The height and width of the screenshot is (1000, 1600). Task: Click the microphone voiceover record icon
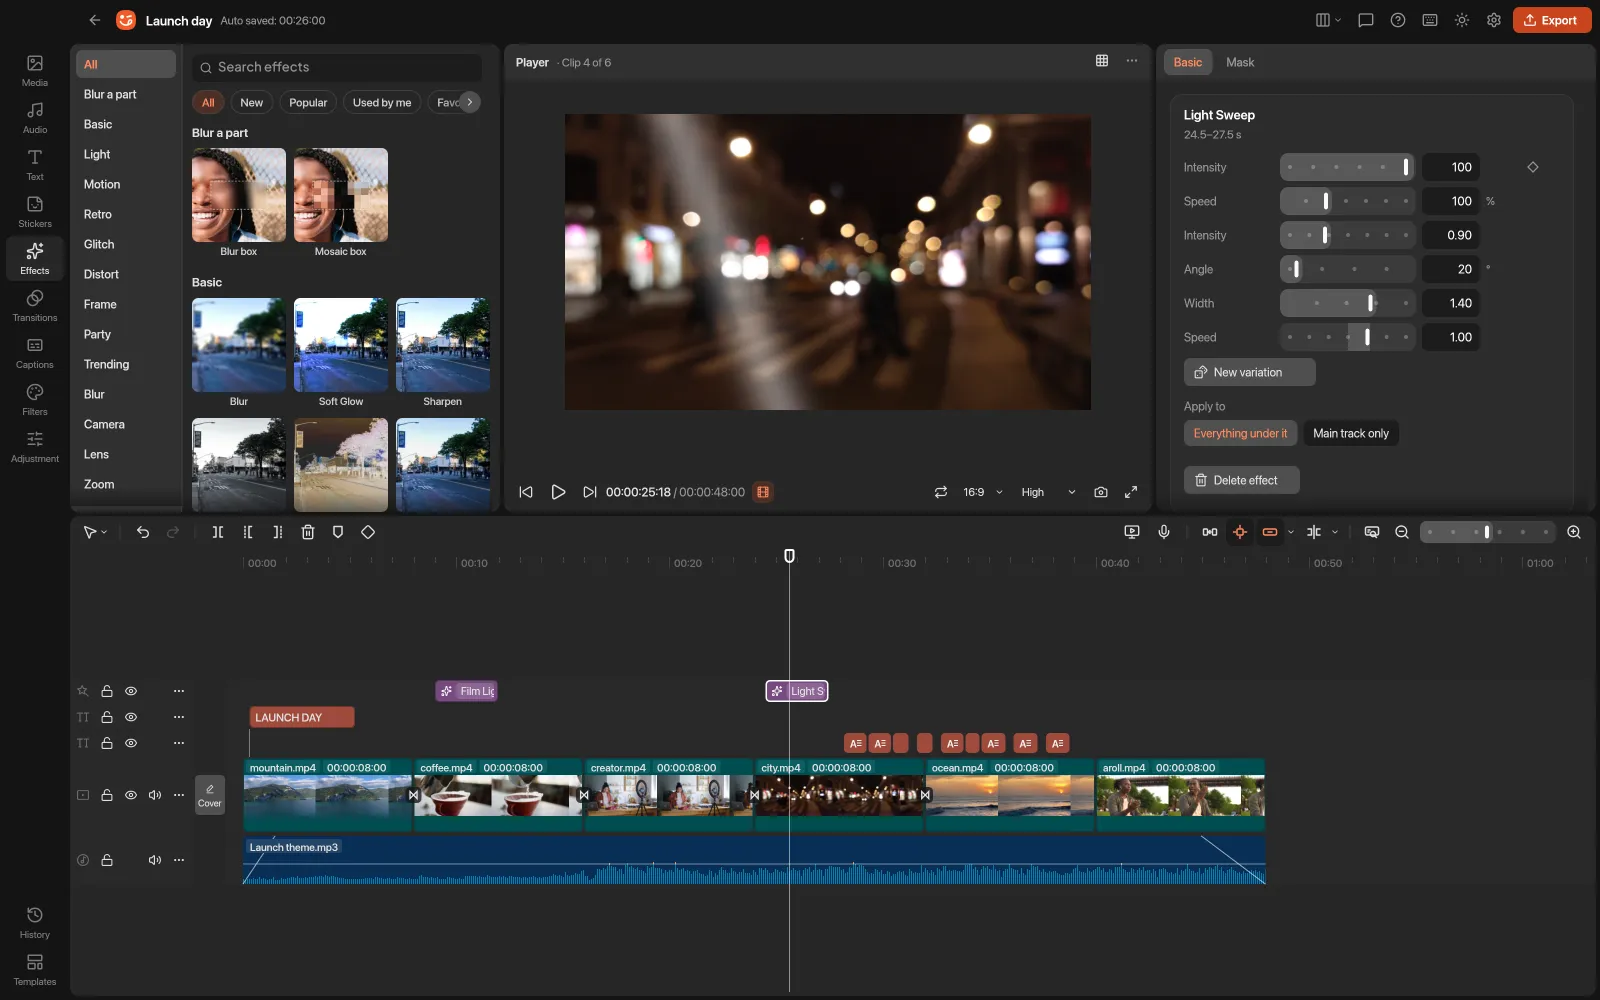pos(1164,532)
